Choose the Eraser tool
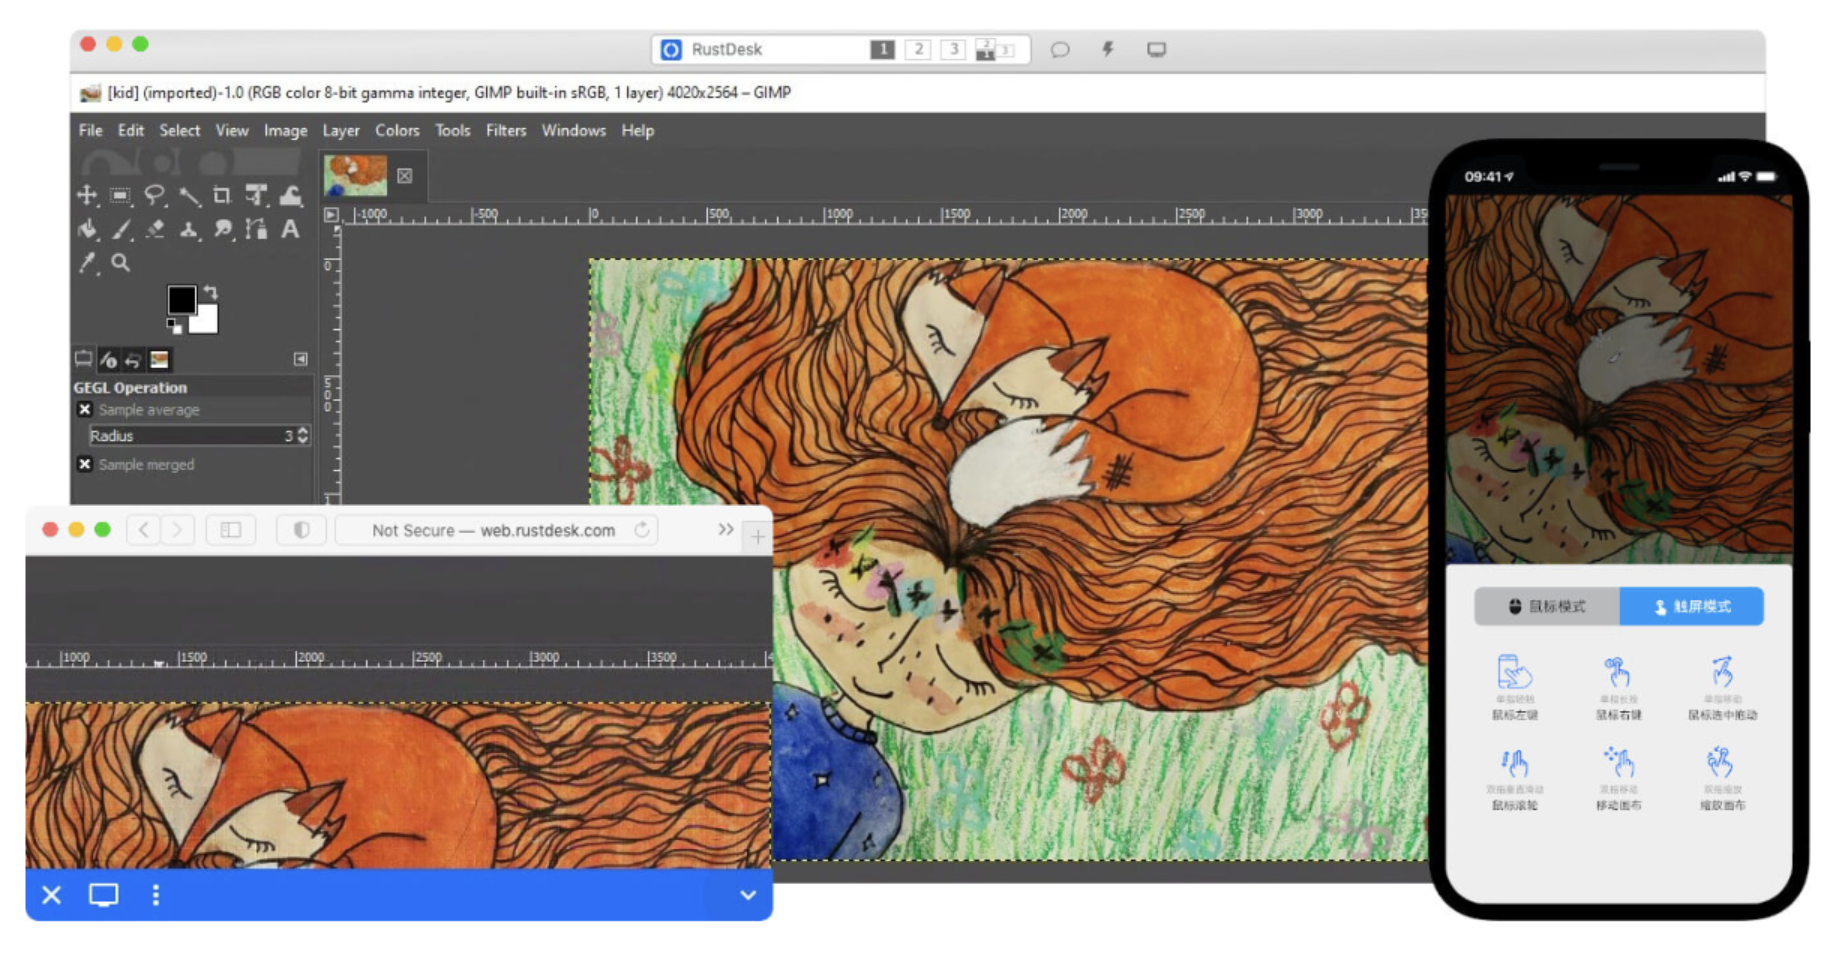Viewport: 1847px width, 971px height. click(x=155, y=230)
